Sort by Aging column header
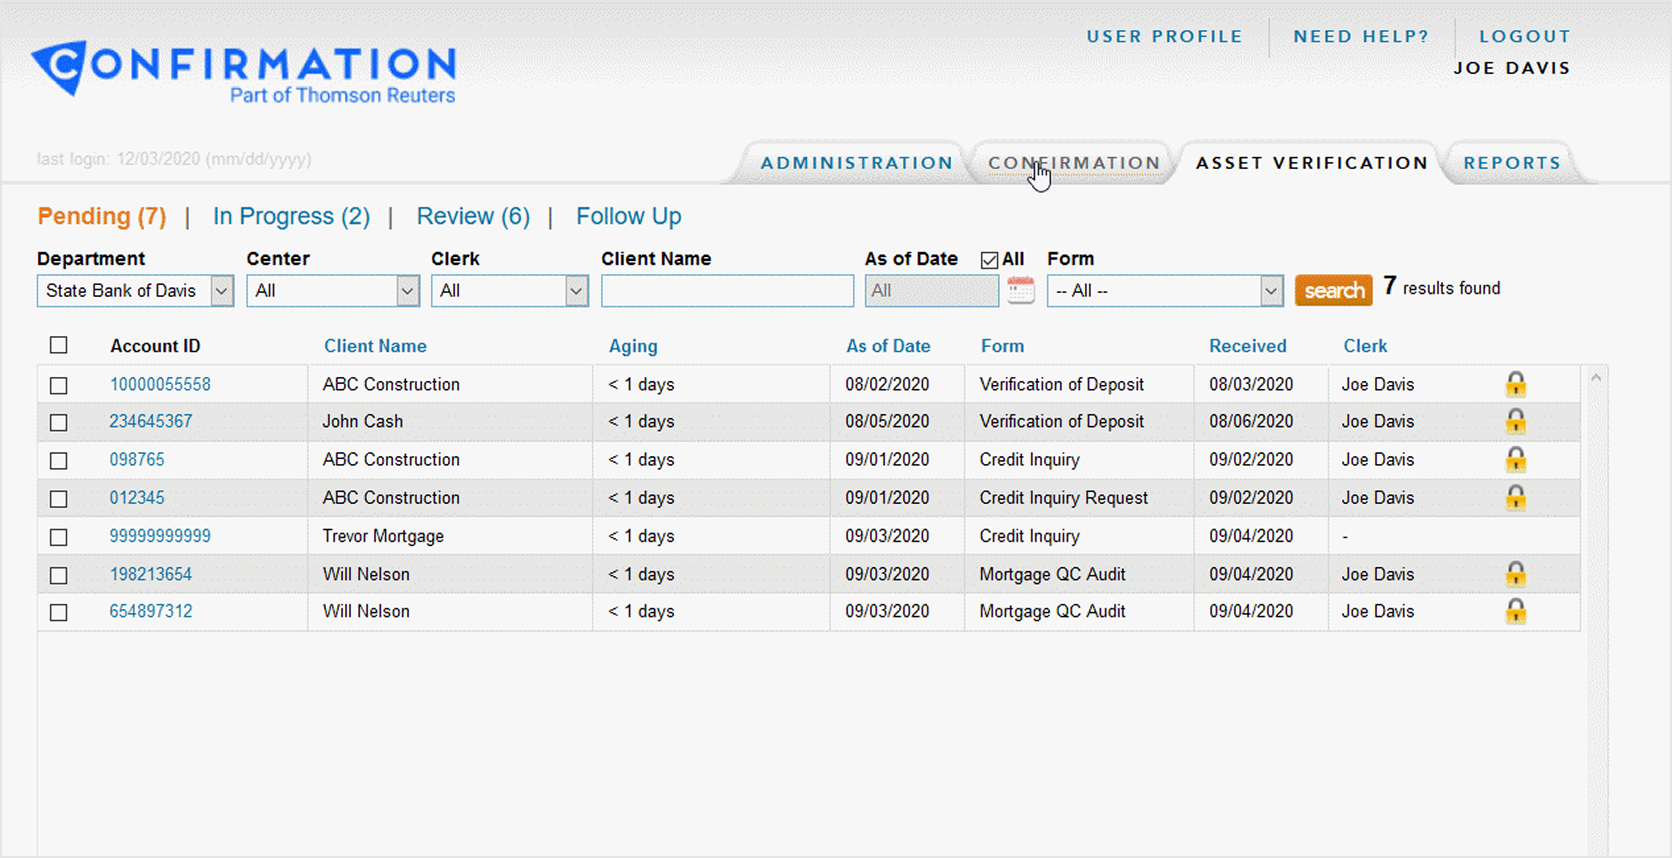The width and height of the screenshot is (1672, 858). tap(633, 346)
